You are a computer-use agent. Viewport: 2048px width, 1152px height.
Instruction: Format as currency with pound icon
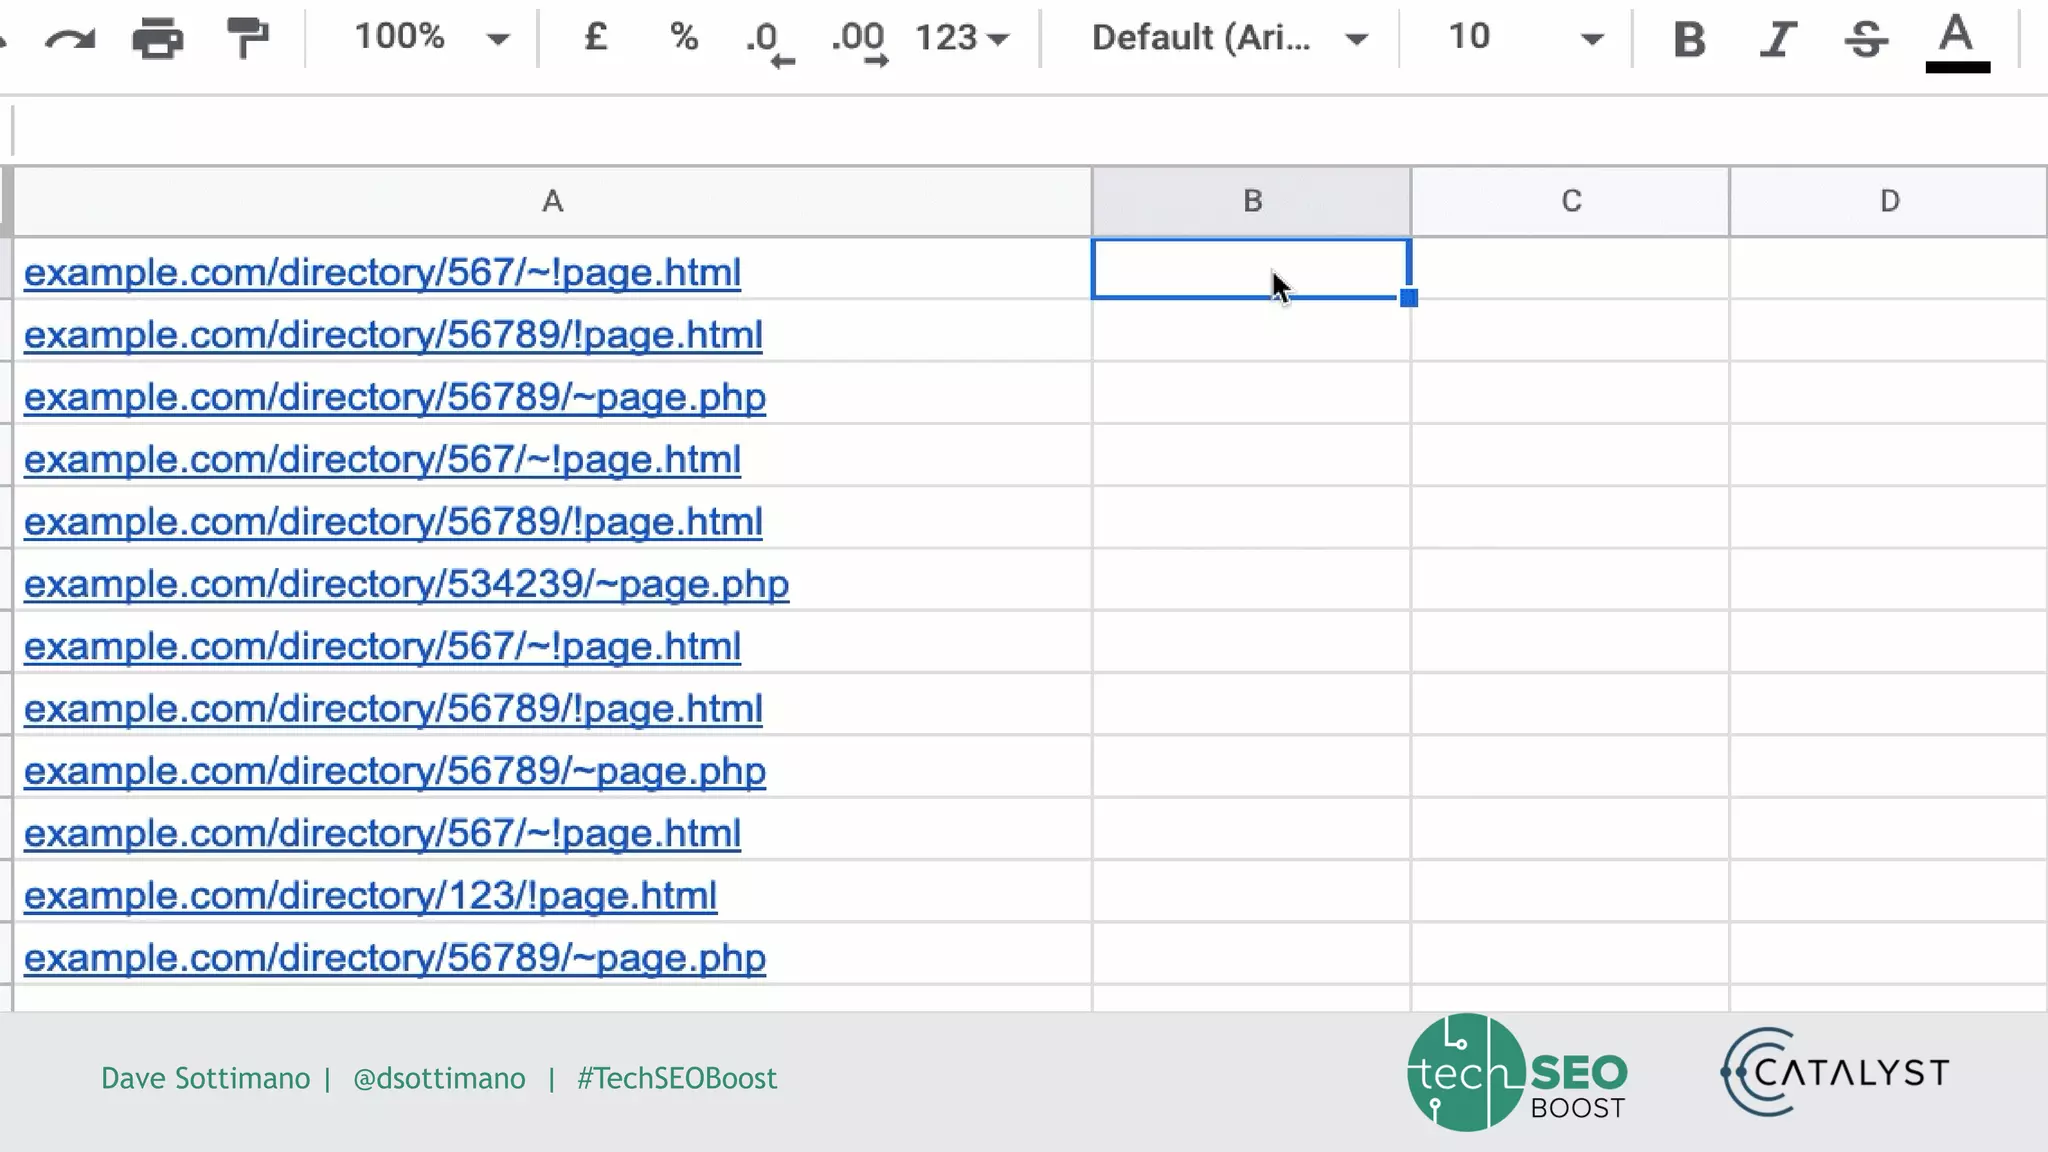pos(596,38)
